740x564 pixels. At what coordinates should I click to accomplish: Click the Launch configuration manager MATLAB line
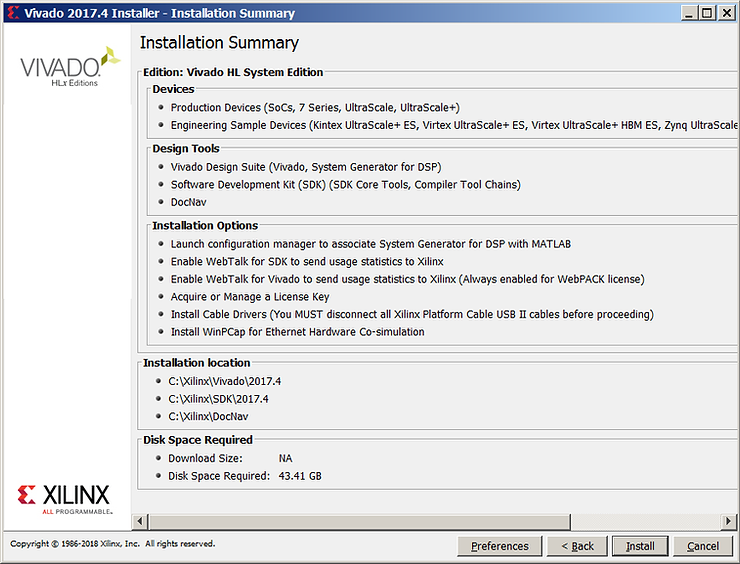tap(370, 244)
